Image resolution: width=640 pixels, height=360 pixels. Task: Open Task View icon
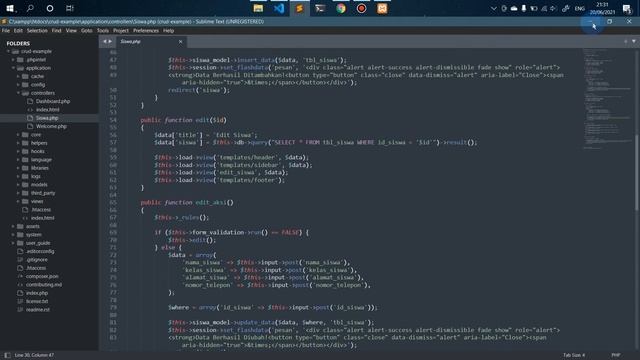pos(70,8)
